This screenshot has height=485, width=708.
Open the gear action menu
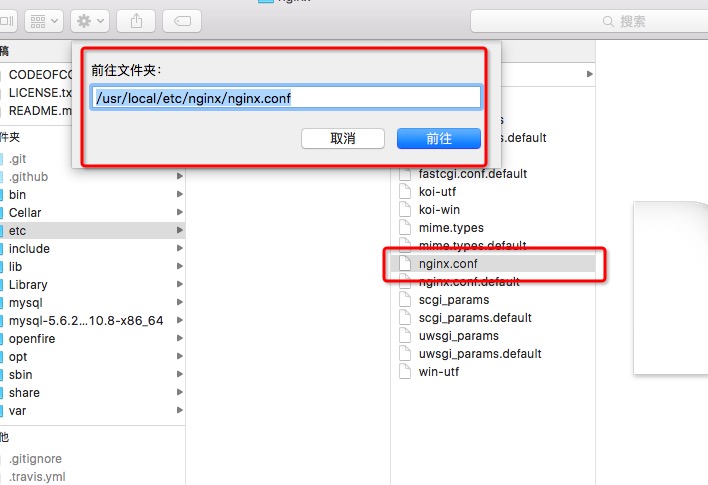tap(90, 21)
